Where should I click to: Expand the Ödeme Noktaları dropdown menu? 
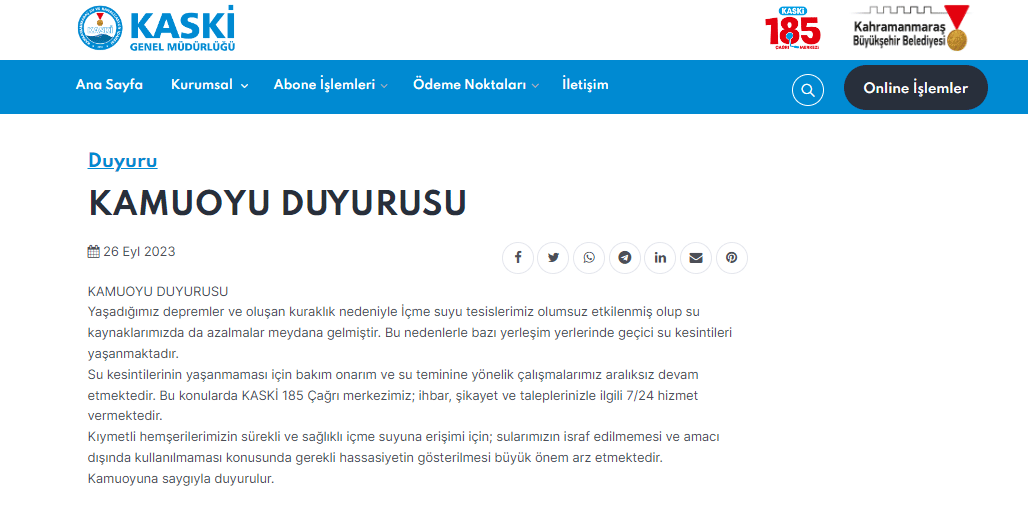475,85
